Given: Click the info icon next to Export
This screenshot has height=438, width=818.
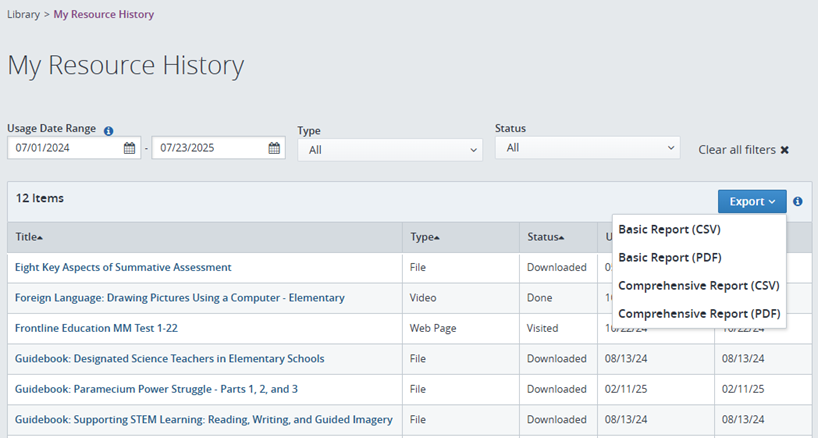Looking at the screenshot, I should [x=798, y=201].
